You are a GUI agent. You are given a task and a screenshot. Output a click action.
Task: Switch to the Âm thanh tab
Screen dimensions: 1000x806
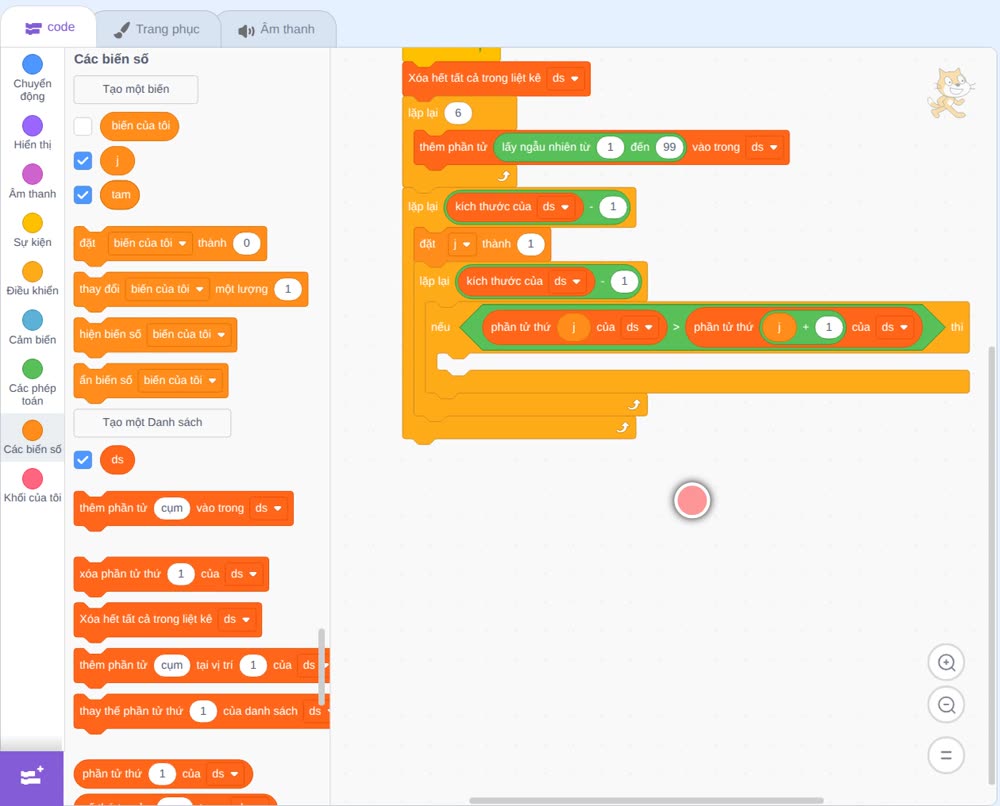pyautogui.click(x=277, y=29)
